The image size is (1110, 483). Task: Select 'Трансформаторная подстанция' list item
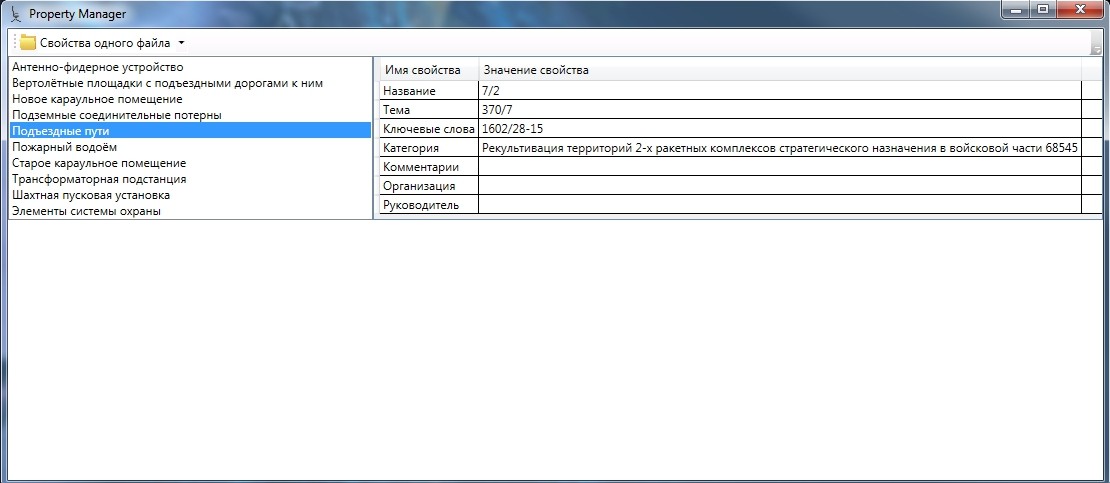point(190,179)
